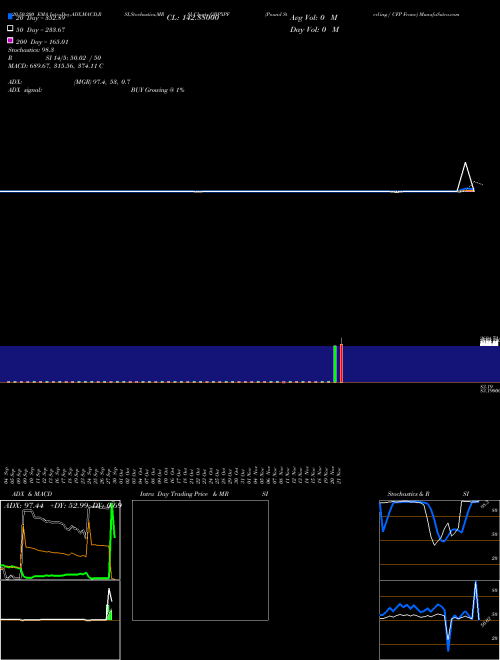Click the Stochastics & R SI title
The width and height of the screenshot is (500, 660).
click(428, 494)
